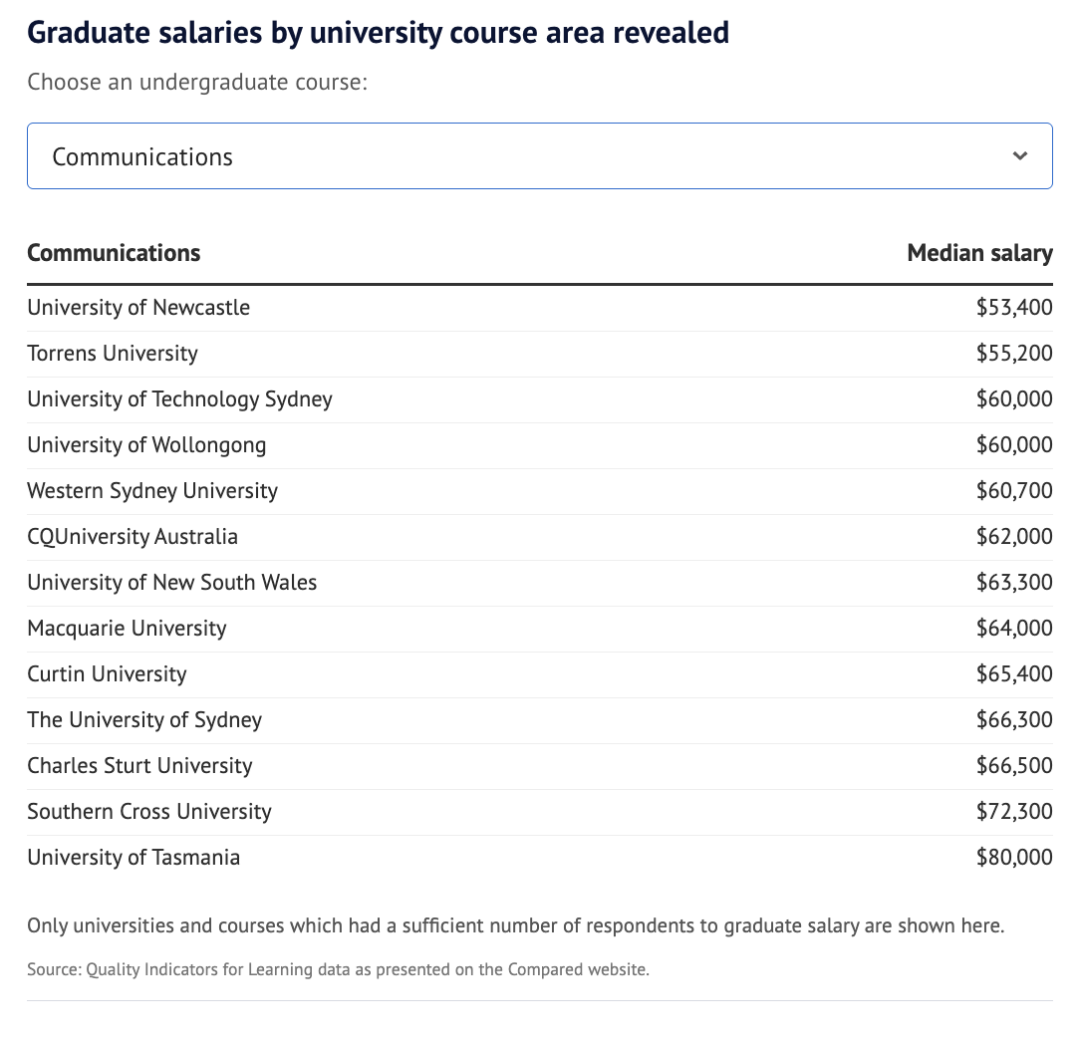Viewport: 1080px width, 1044px height.
Task: Select the Southern Cross University row
Action: pyautogui.click(x=150, y=812)
